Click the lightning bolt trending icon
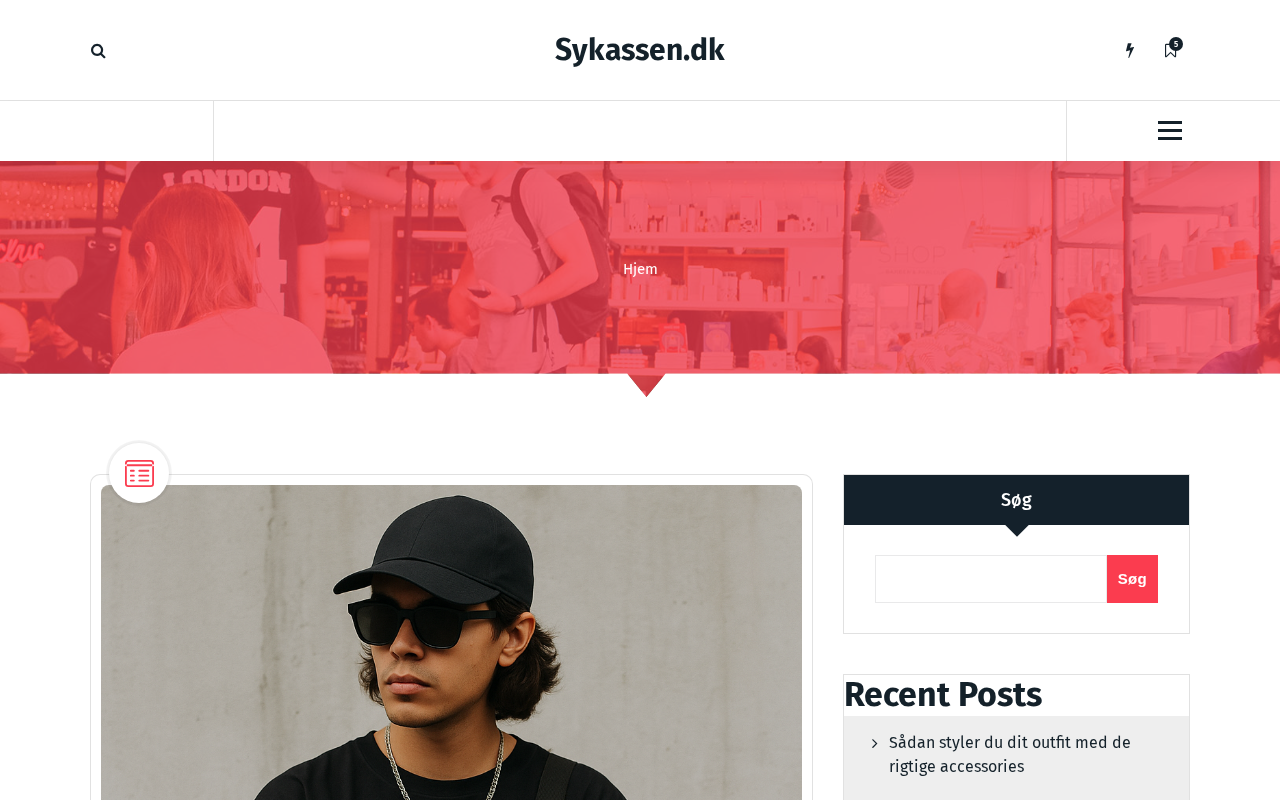Viewport: 1280px width, 800px height. click(x=1130, y=50)
